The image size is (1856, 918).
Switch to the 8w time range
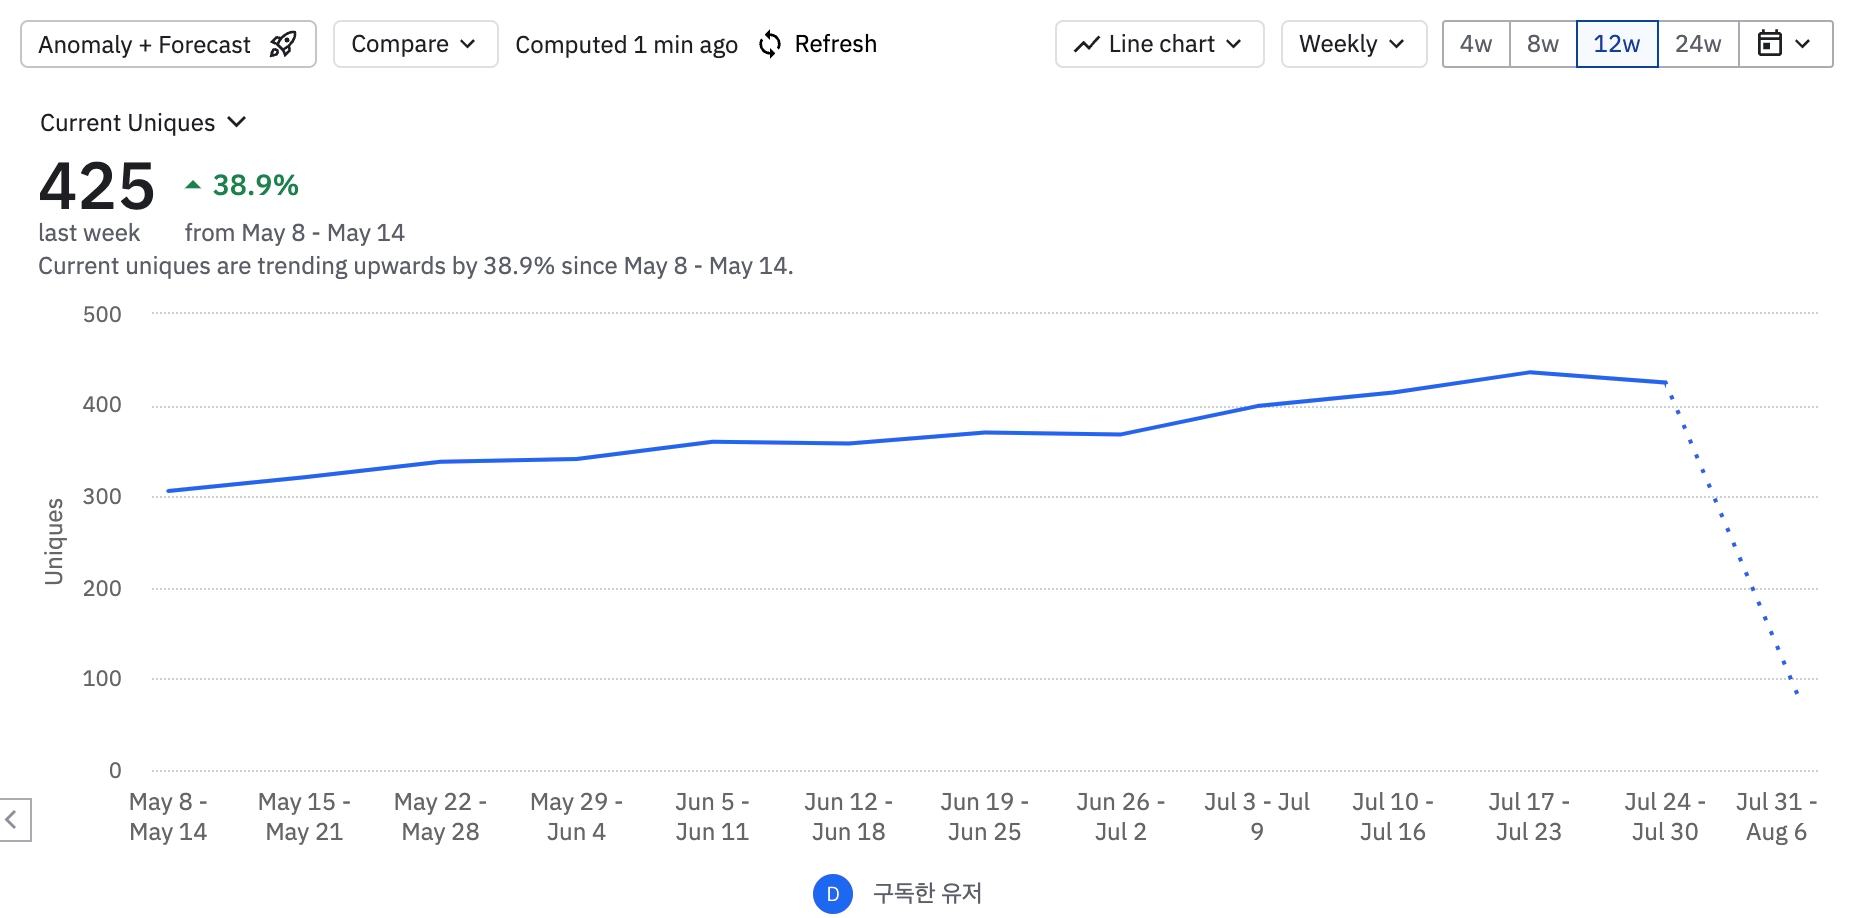click(x=1542, y=44)
